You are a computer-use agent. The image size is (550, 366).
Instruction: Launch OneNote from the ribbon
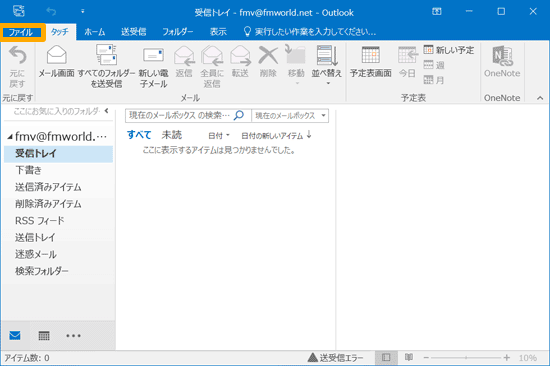coord(502,61)
